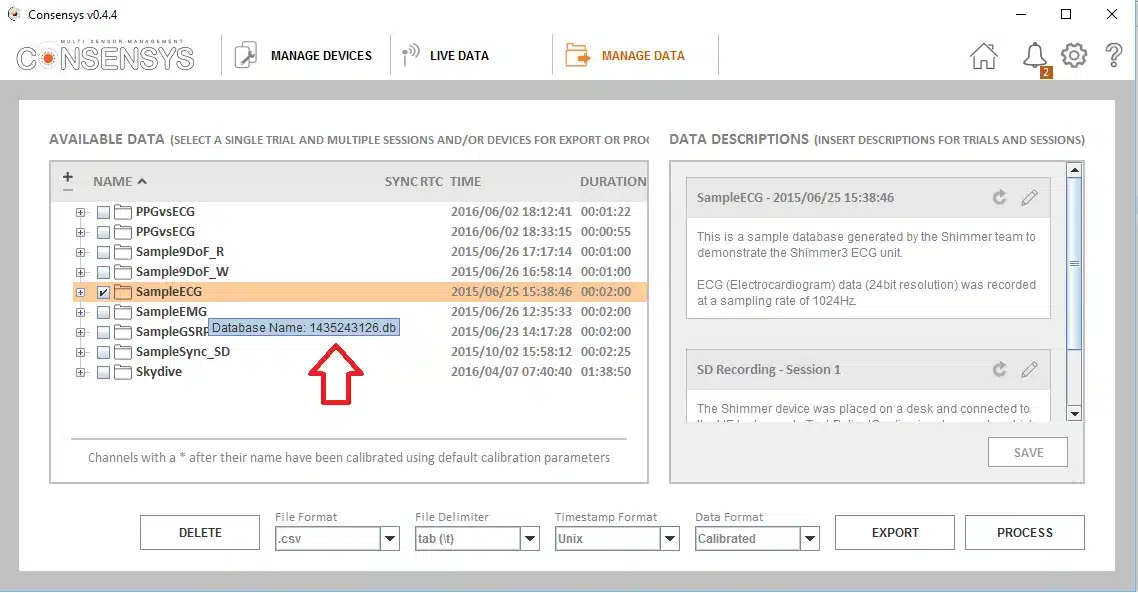The image size is (1138, 593).
Task: Click the SampleEMG folder icon
Action: pyautogui.click(x=123, y=312)
